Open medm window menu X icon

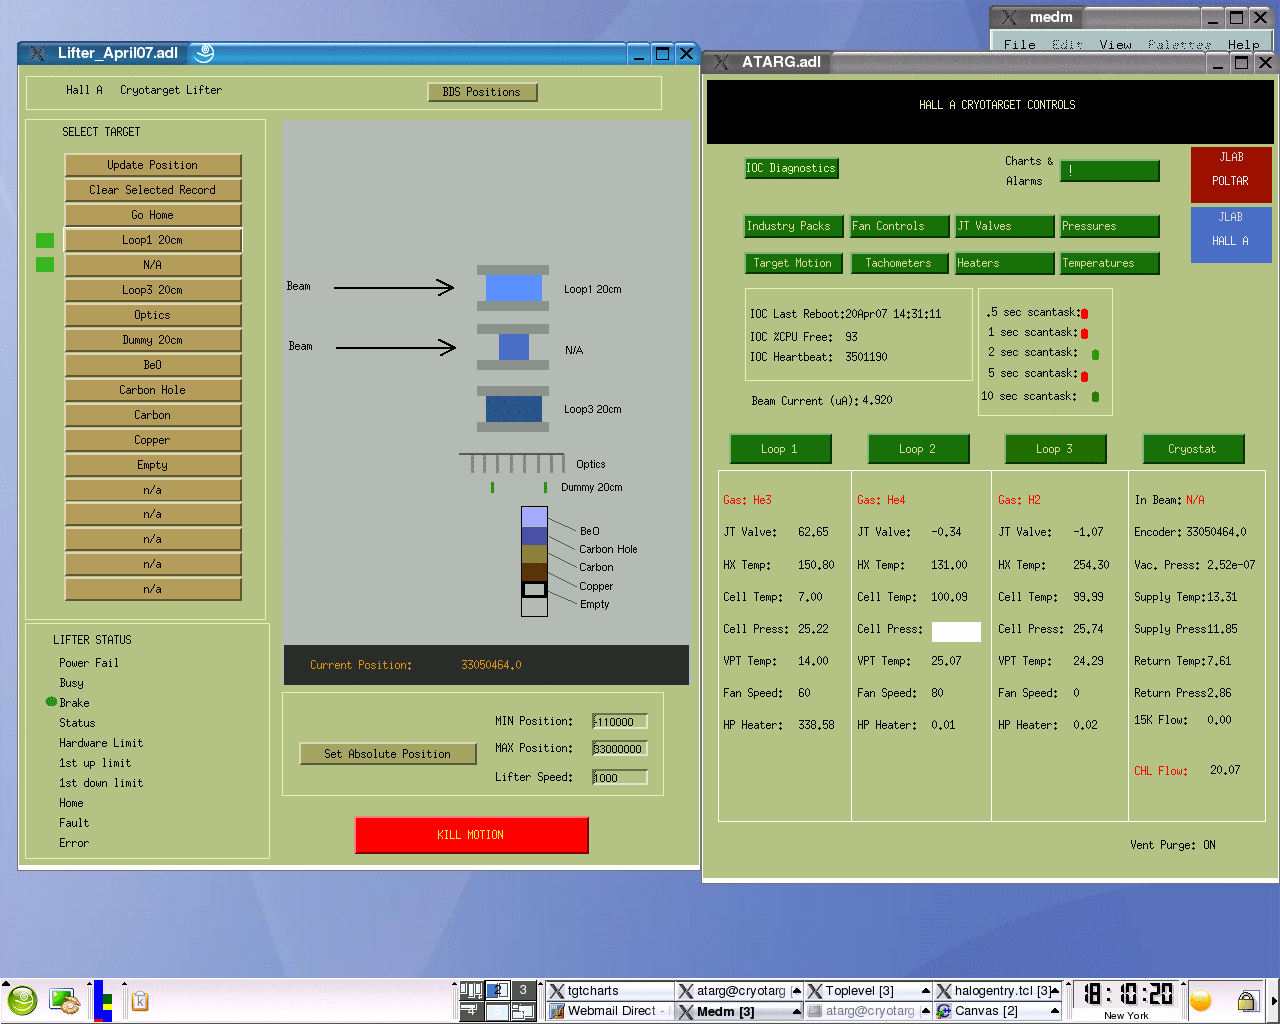coord(1009,17)
